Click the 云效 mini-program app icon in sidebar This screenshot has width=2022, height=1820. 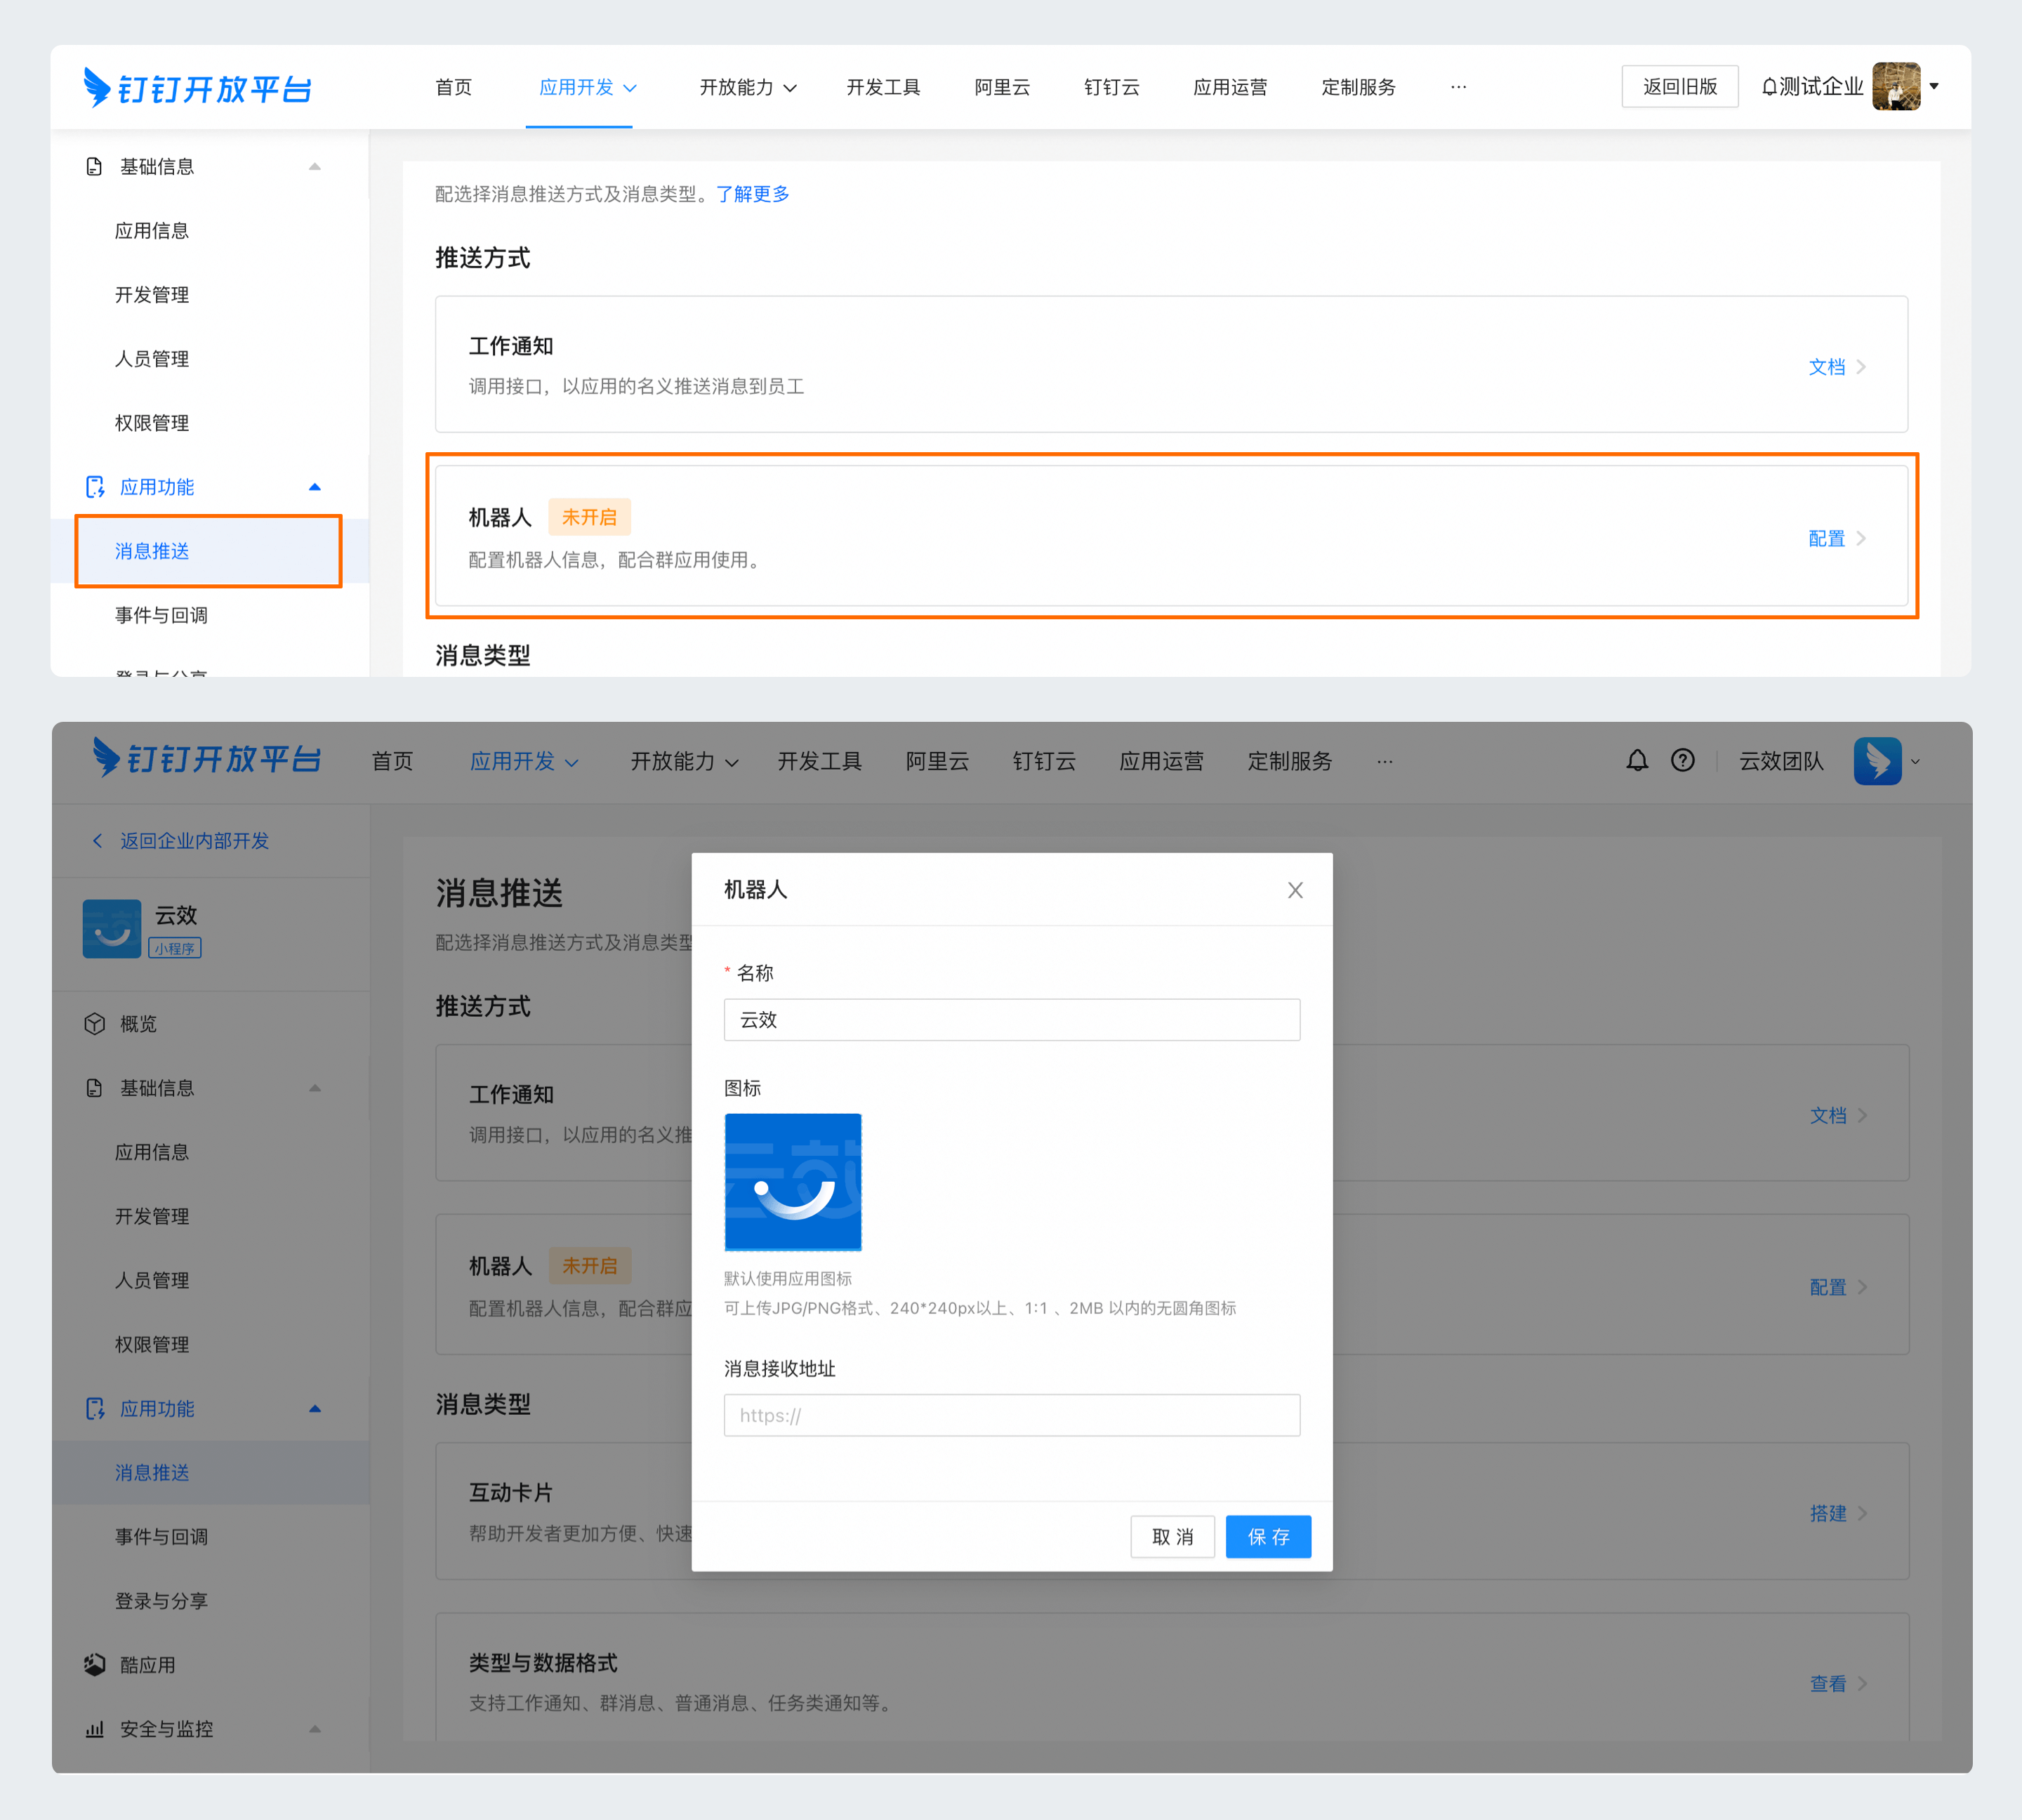pyautogui.click(x=112, y=929)
